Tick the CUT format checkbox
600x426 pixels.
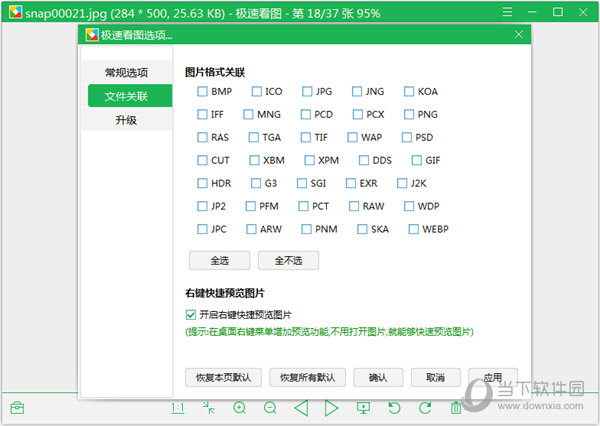[x=202, y=160]
